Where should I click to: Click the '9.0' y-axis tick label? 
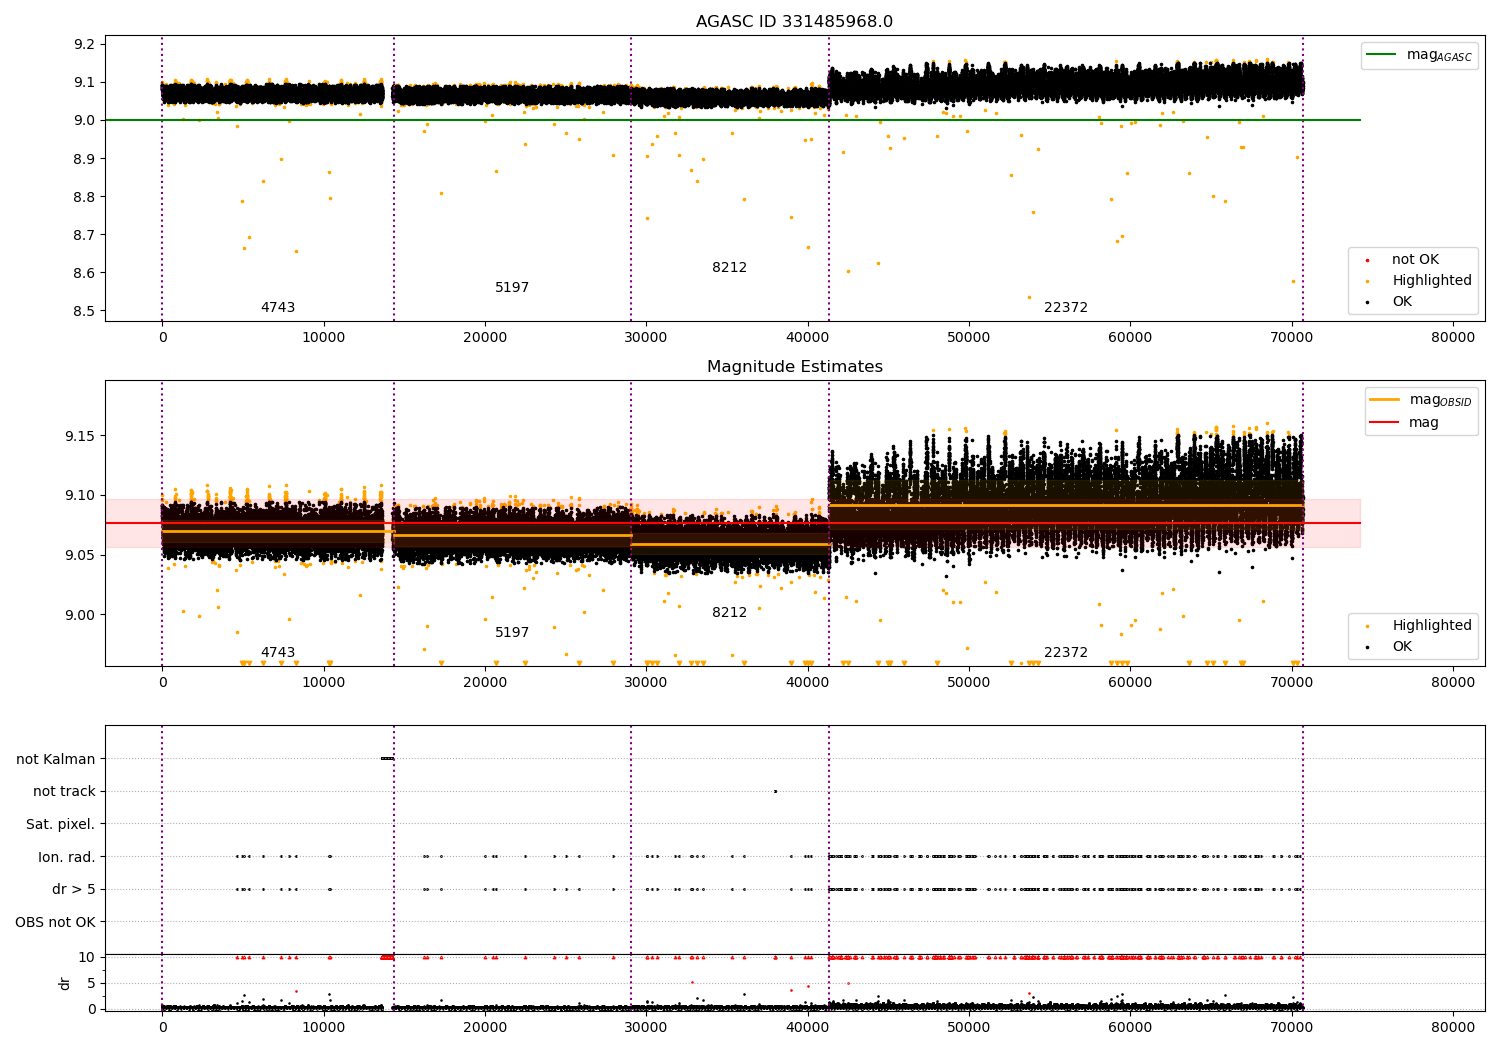[84, 121]
